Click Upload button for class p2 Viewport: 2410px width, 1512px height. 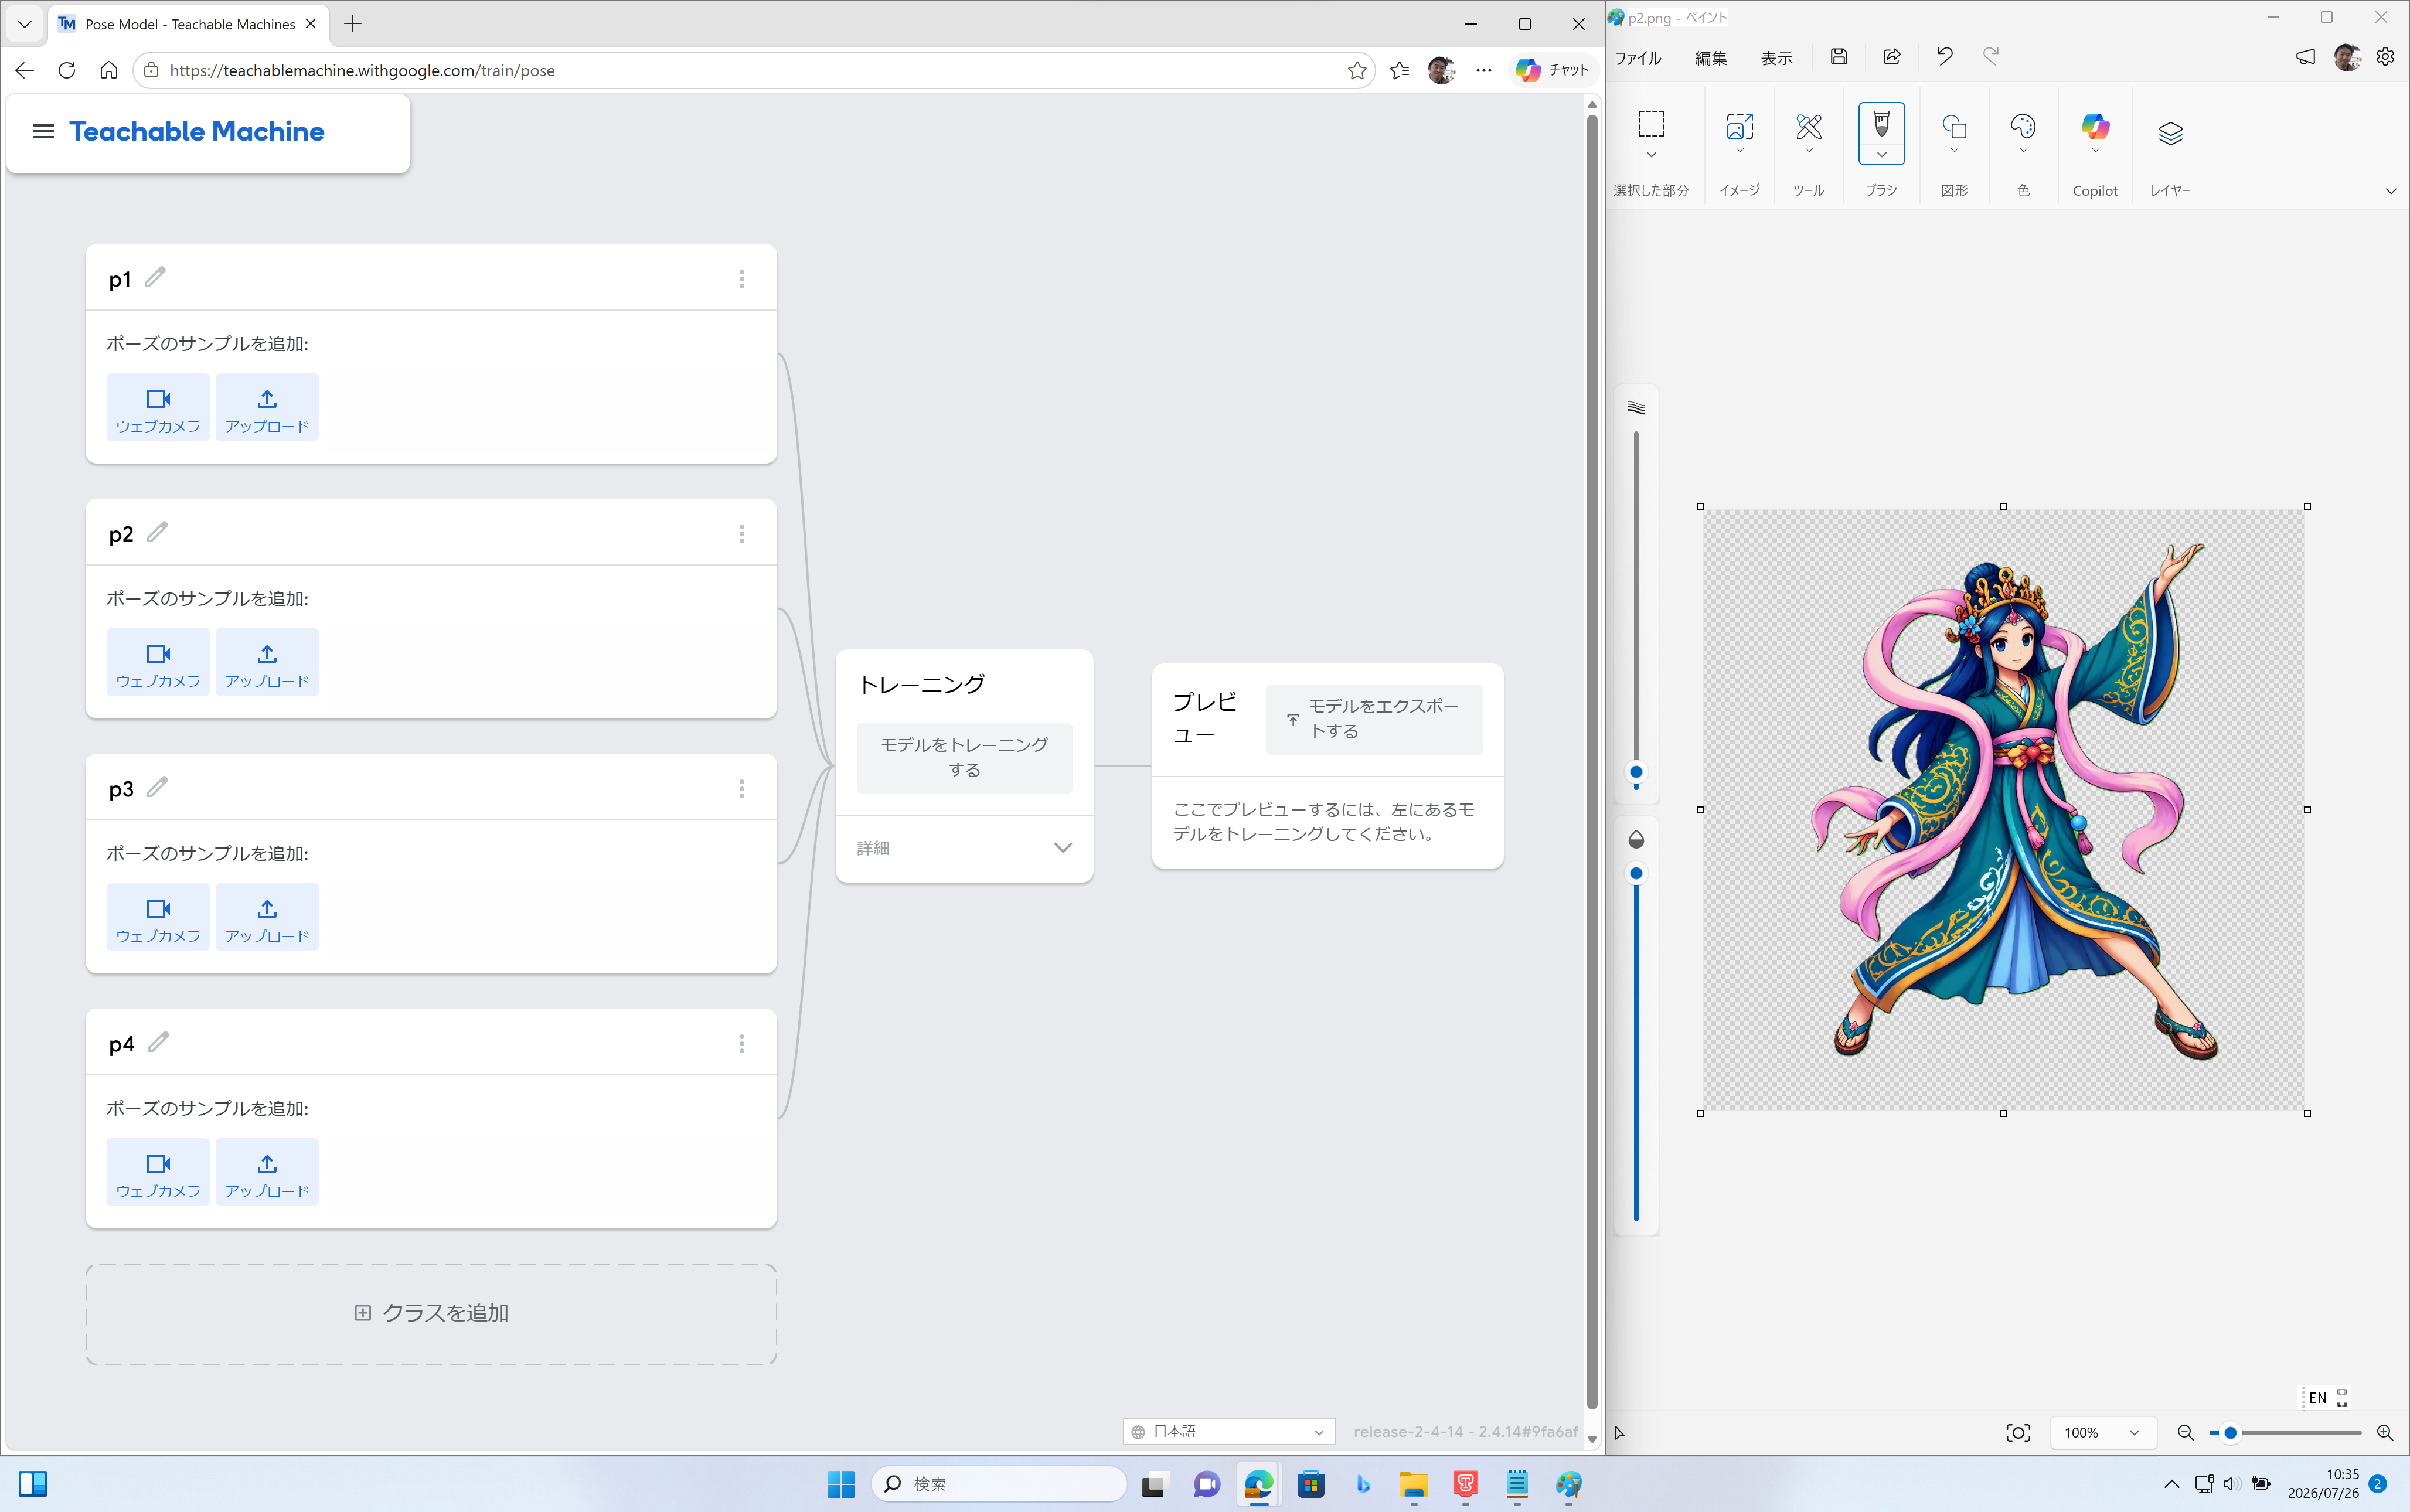tap(267, 663)
